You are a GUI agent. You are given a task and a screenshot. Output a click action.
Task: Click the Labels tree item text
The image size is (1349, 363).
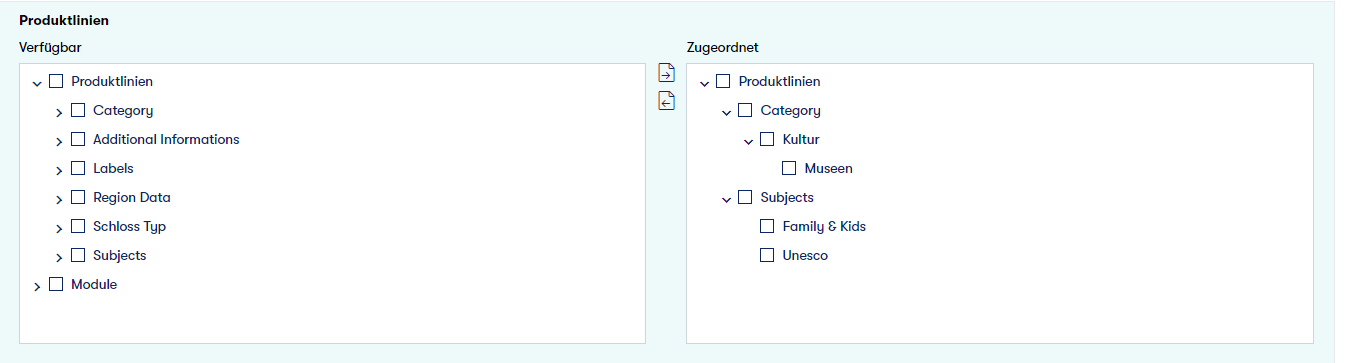113,168
